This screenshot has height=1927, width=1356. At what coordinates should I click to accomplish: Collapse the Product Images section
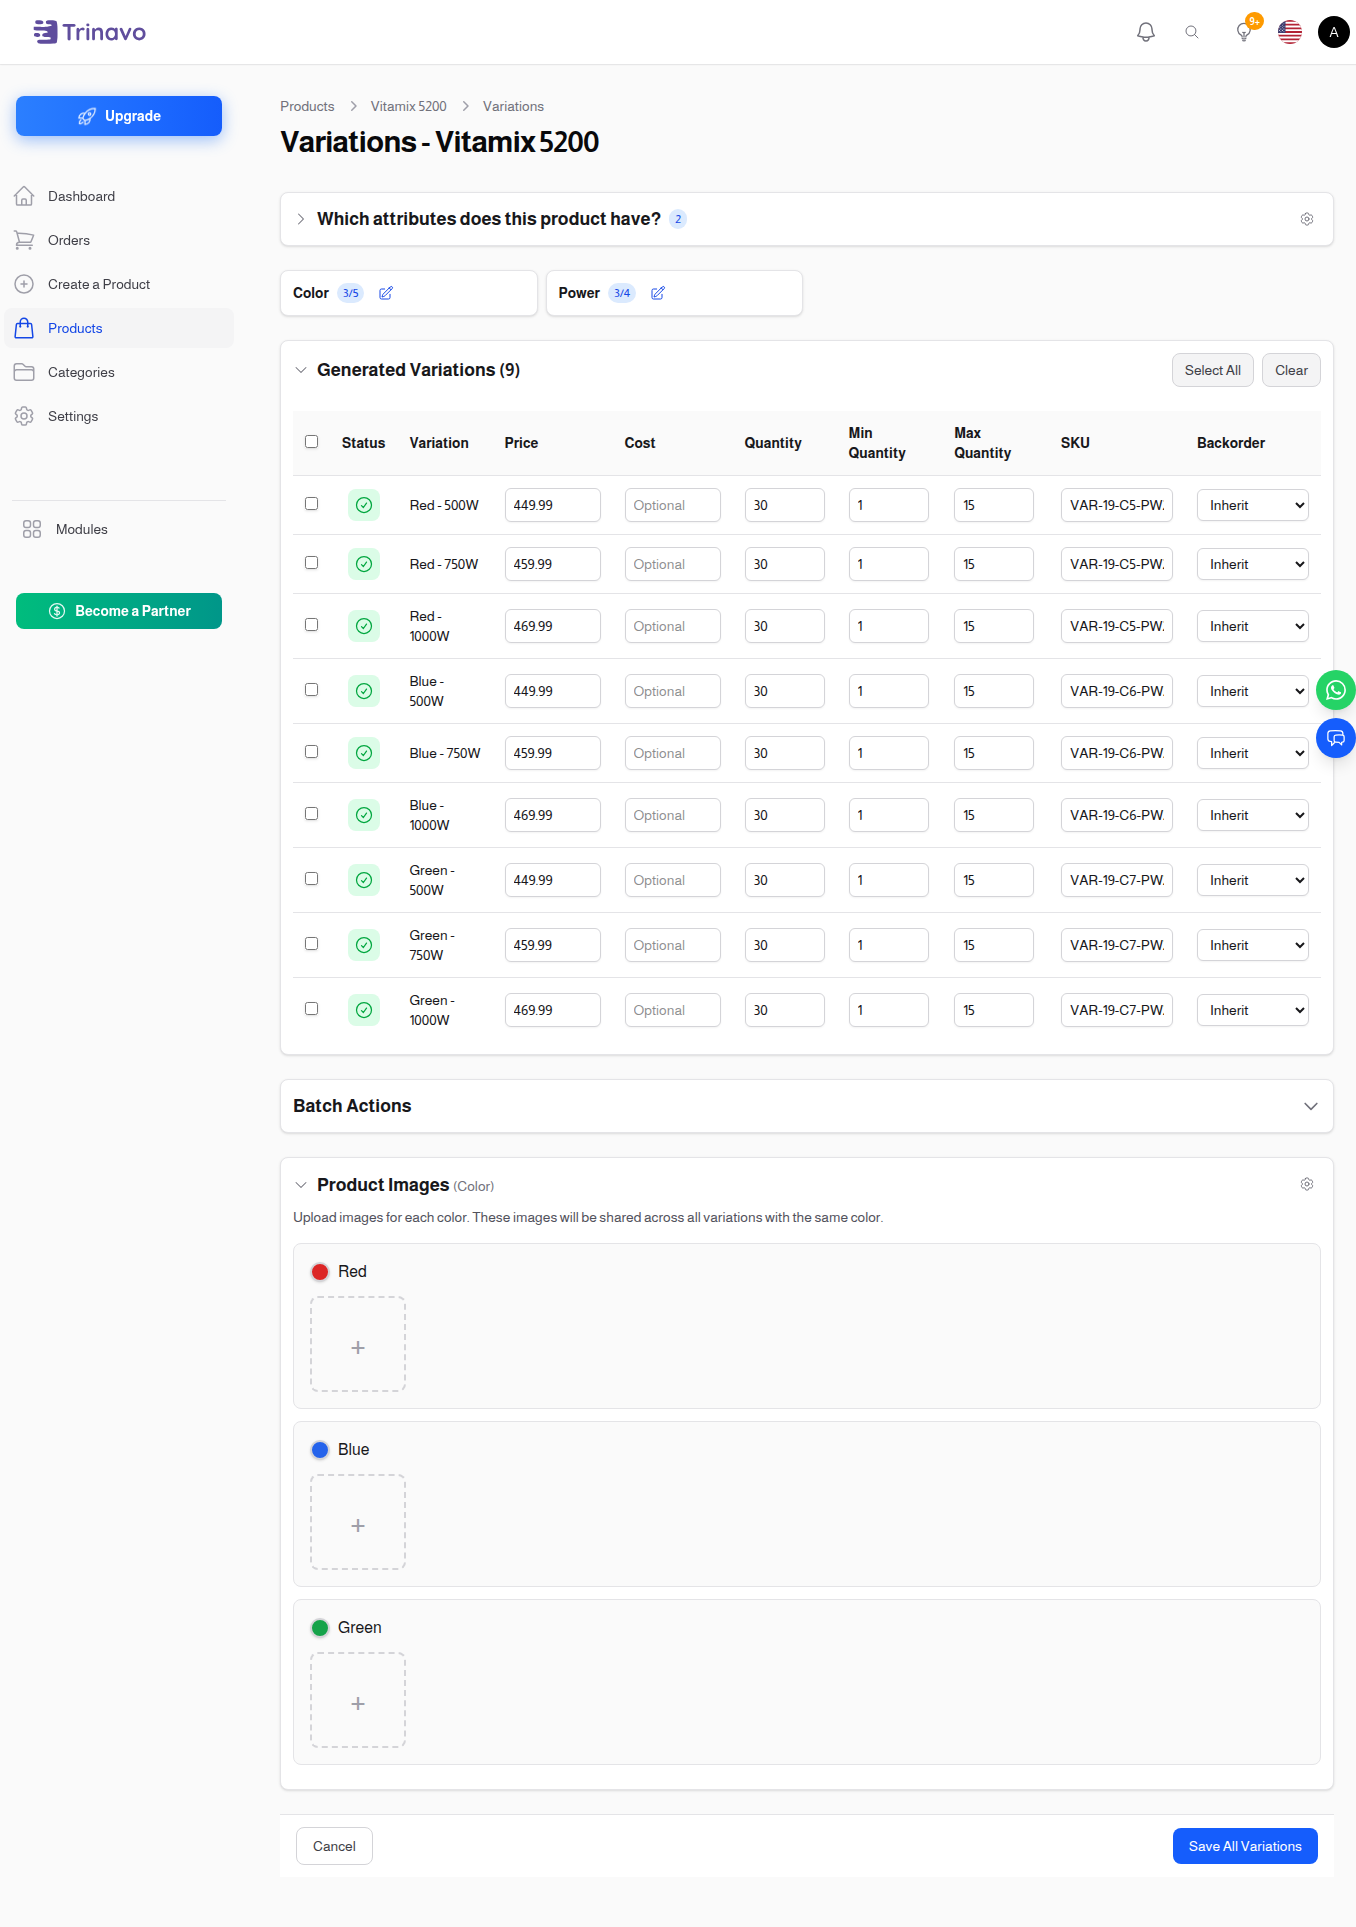coord(301,1185)
